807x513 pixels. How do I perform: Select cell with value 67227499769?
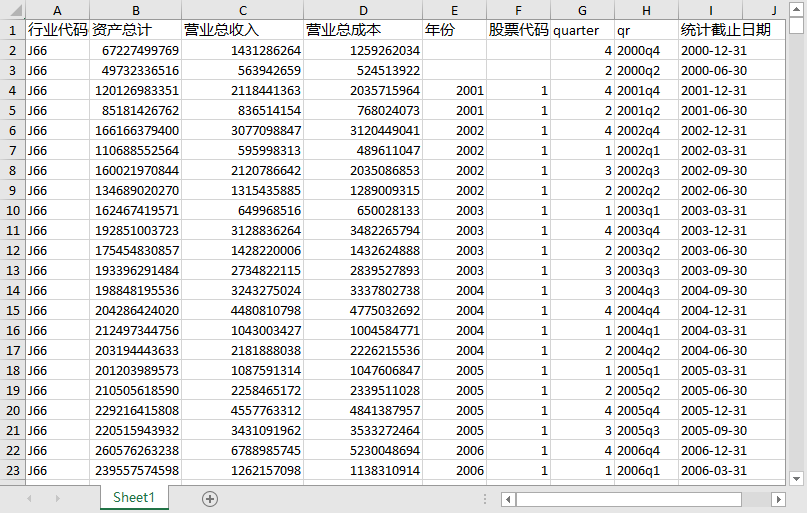[x=136, y=50]
